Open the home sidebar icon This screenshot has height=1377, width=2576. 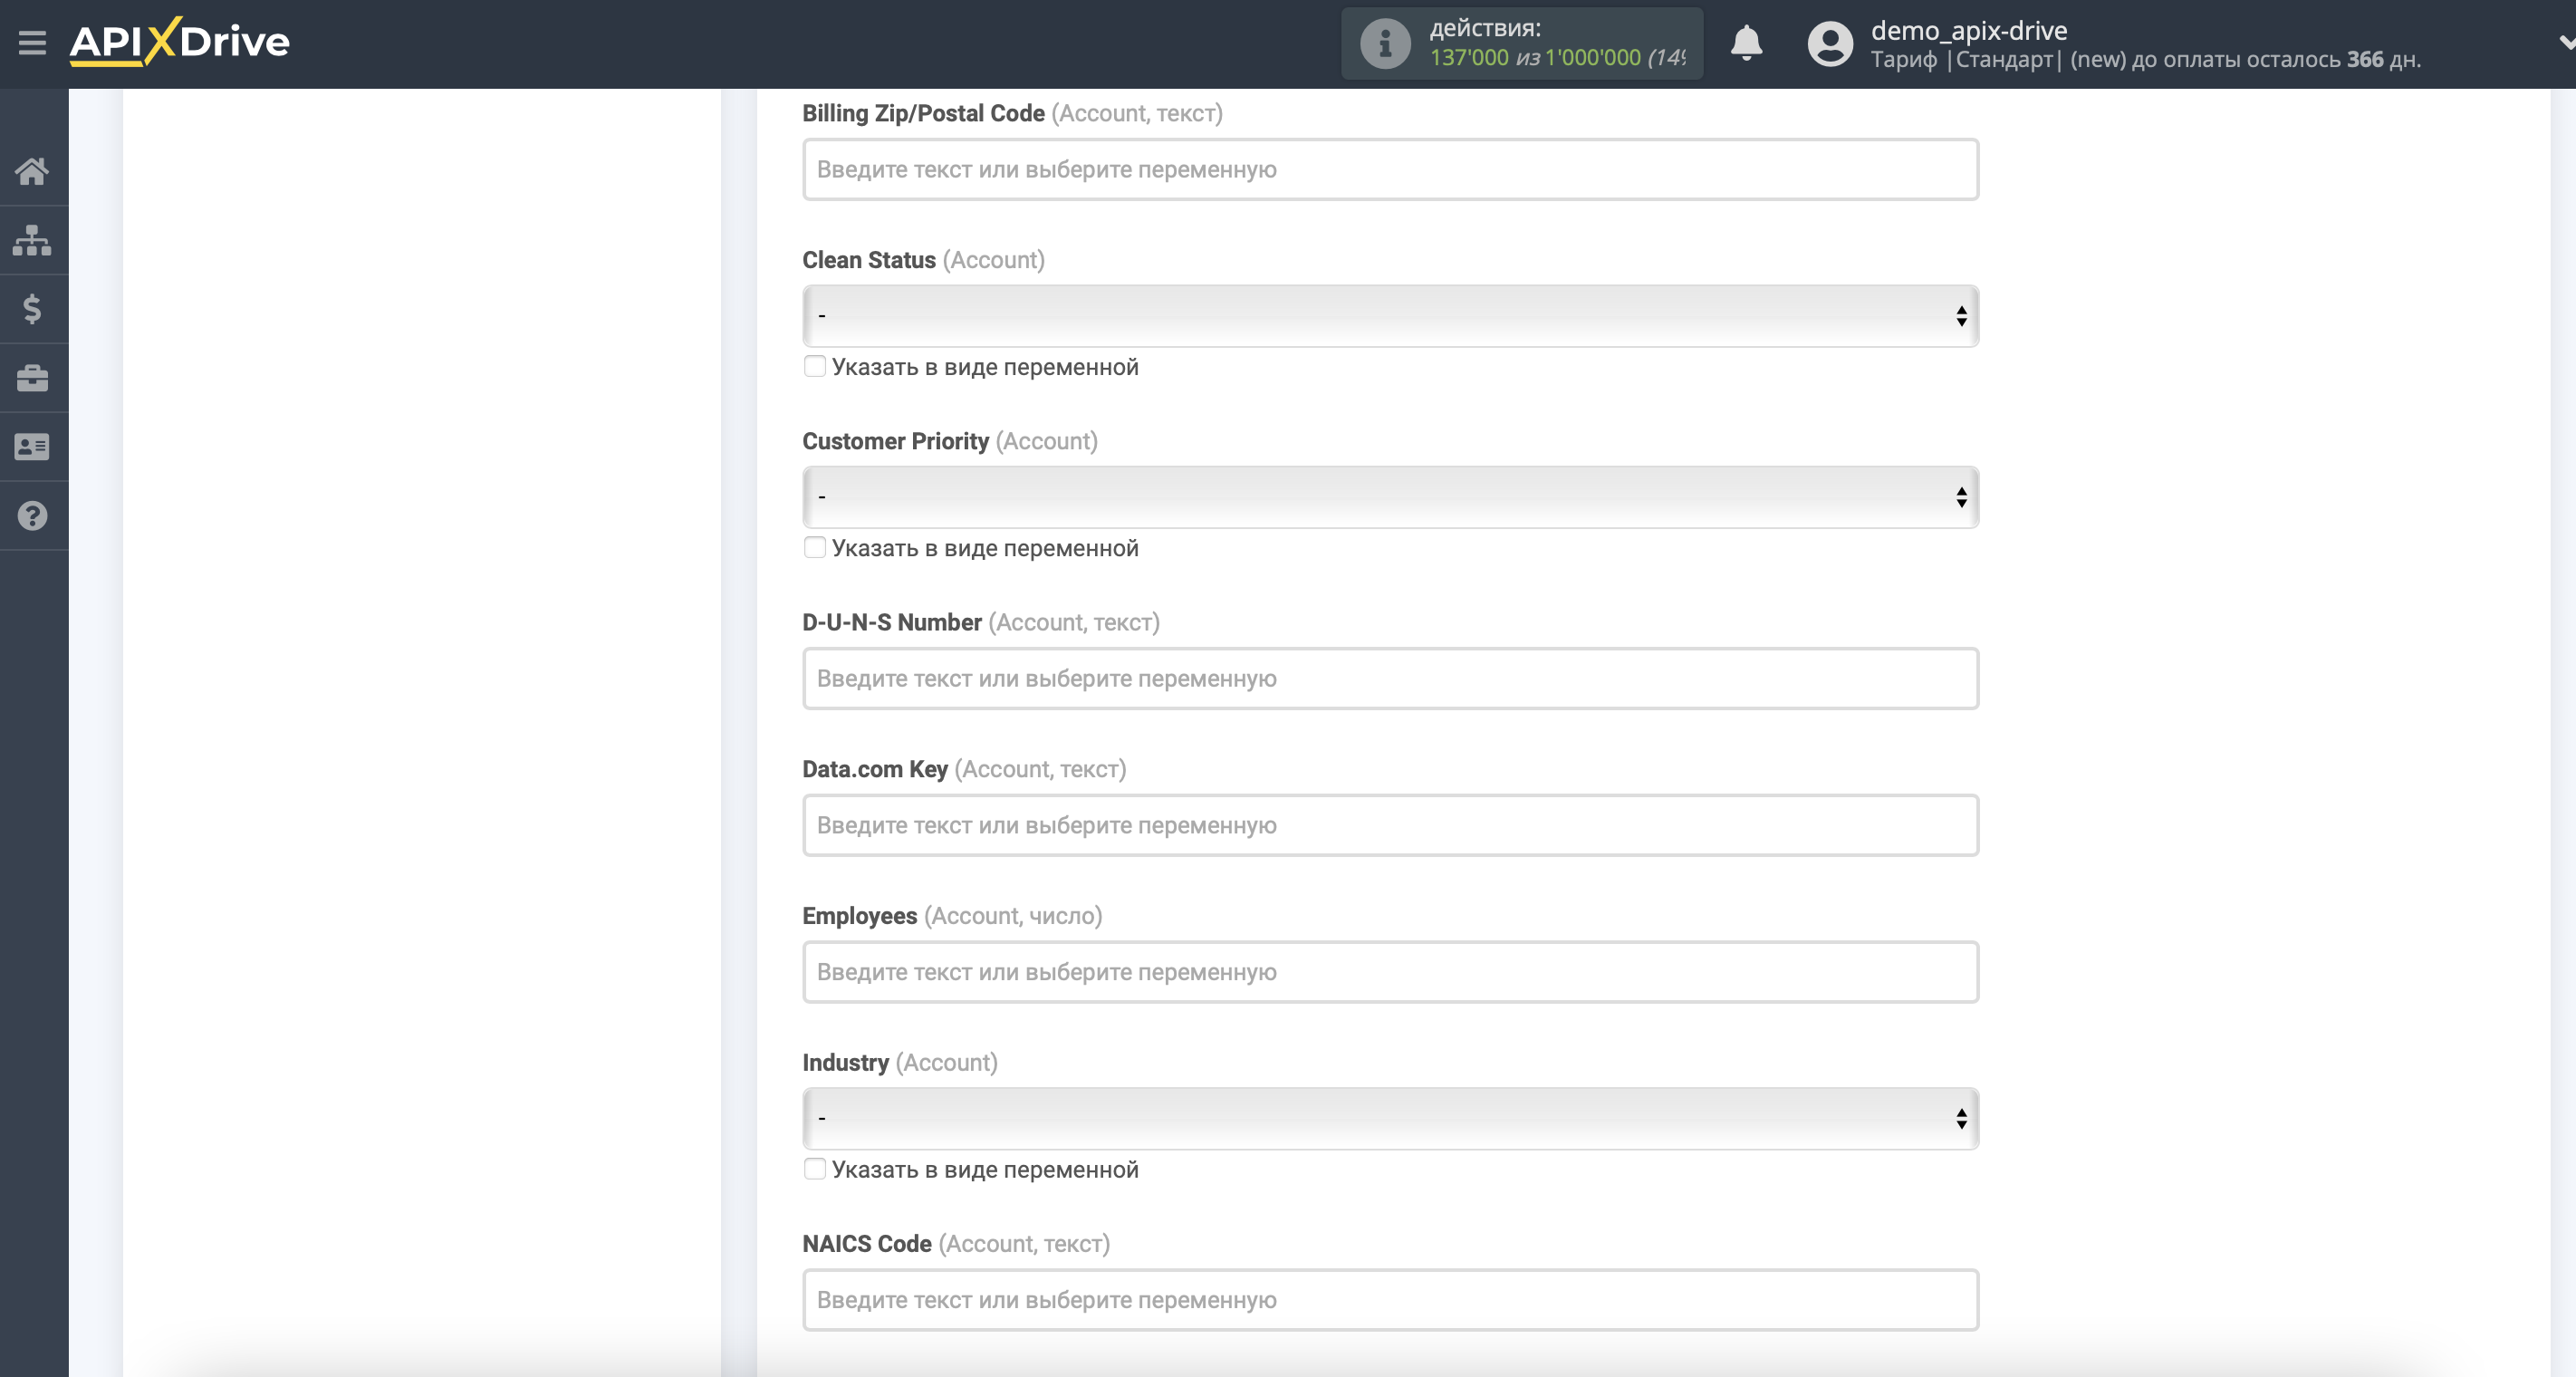[x=32, y=172]
